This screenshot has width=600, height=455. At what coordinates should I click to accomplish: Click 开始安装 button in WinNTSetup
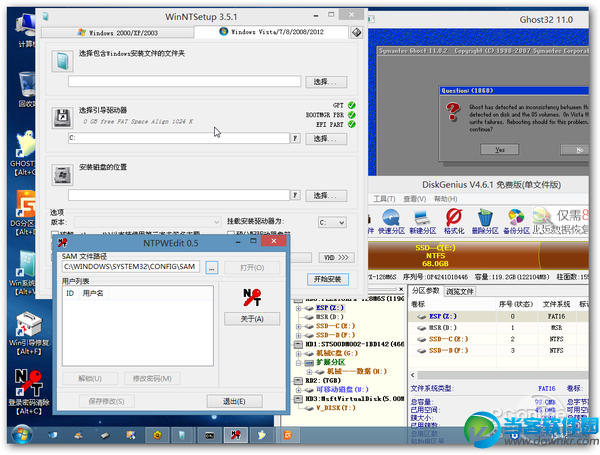pyautogui.click(x=328, y=279)
